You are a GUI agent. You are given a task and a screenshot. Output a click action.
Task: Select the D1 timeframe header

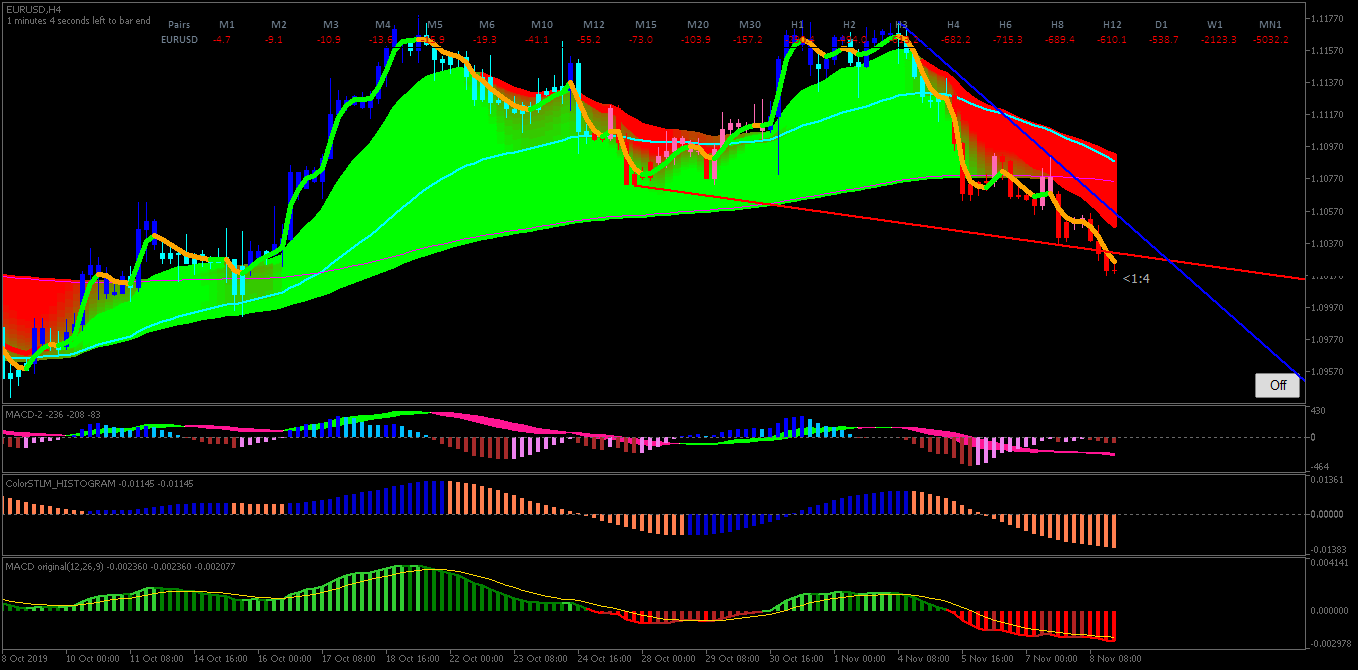(1161, 24)
